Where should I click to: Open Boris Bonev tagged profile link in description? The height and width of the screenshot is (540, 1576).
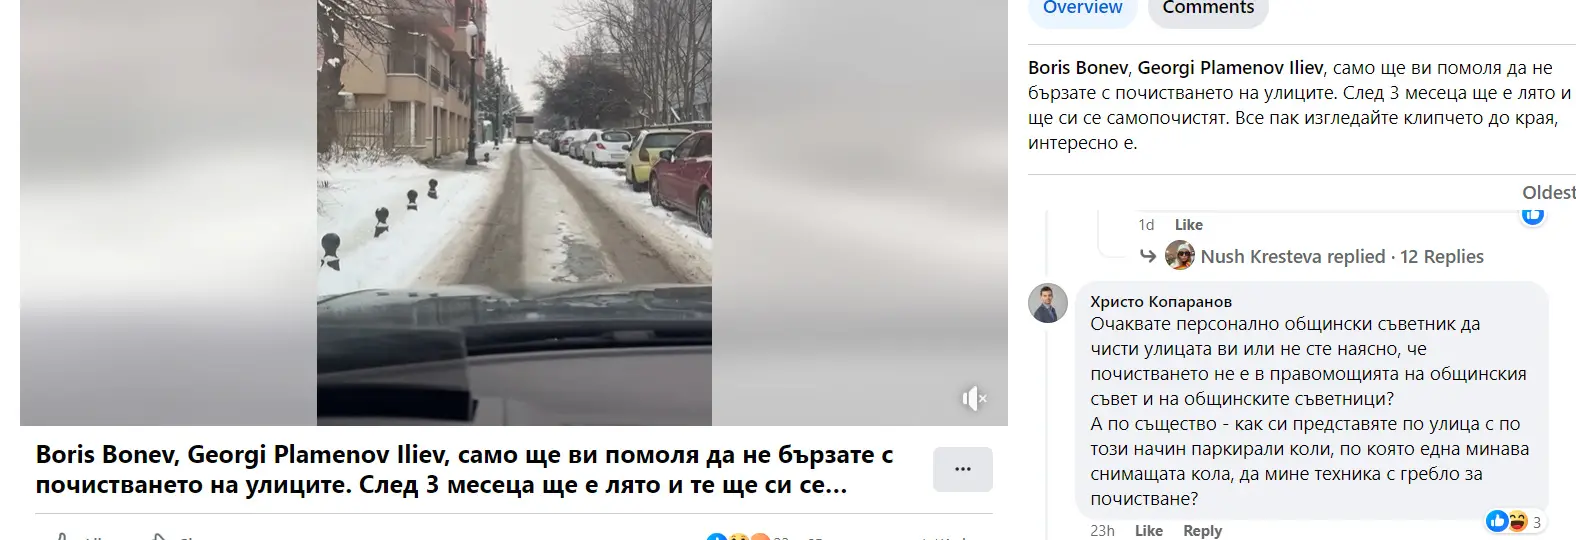tap(1078, 68)
